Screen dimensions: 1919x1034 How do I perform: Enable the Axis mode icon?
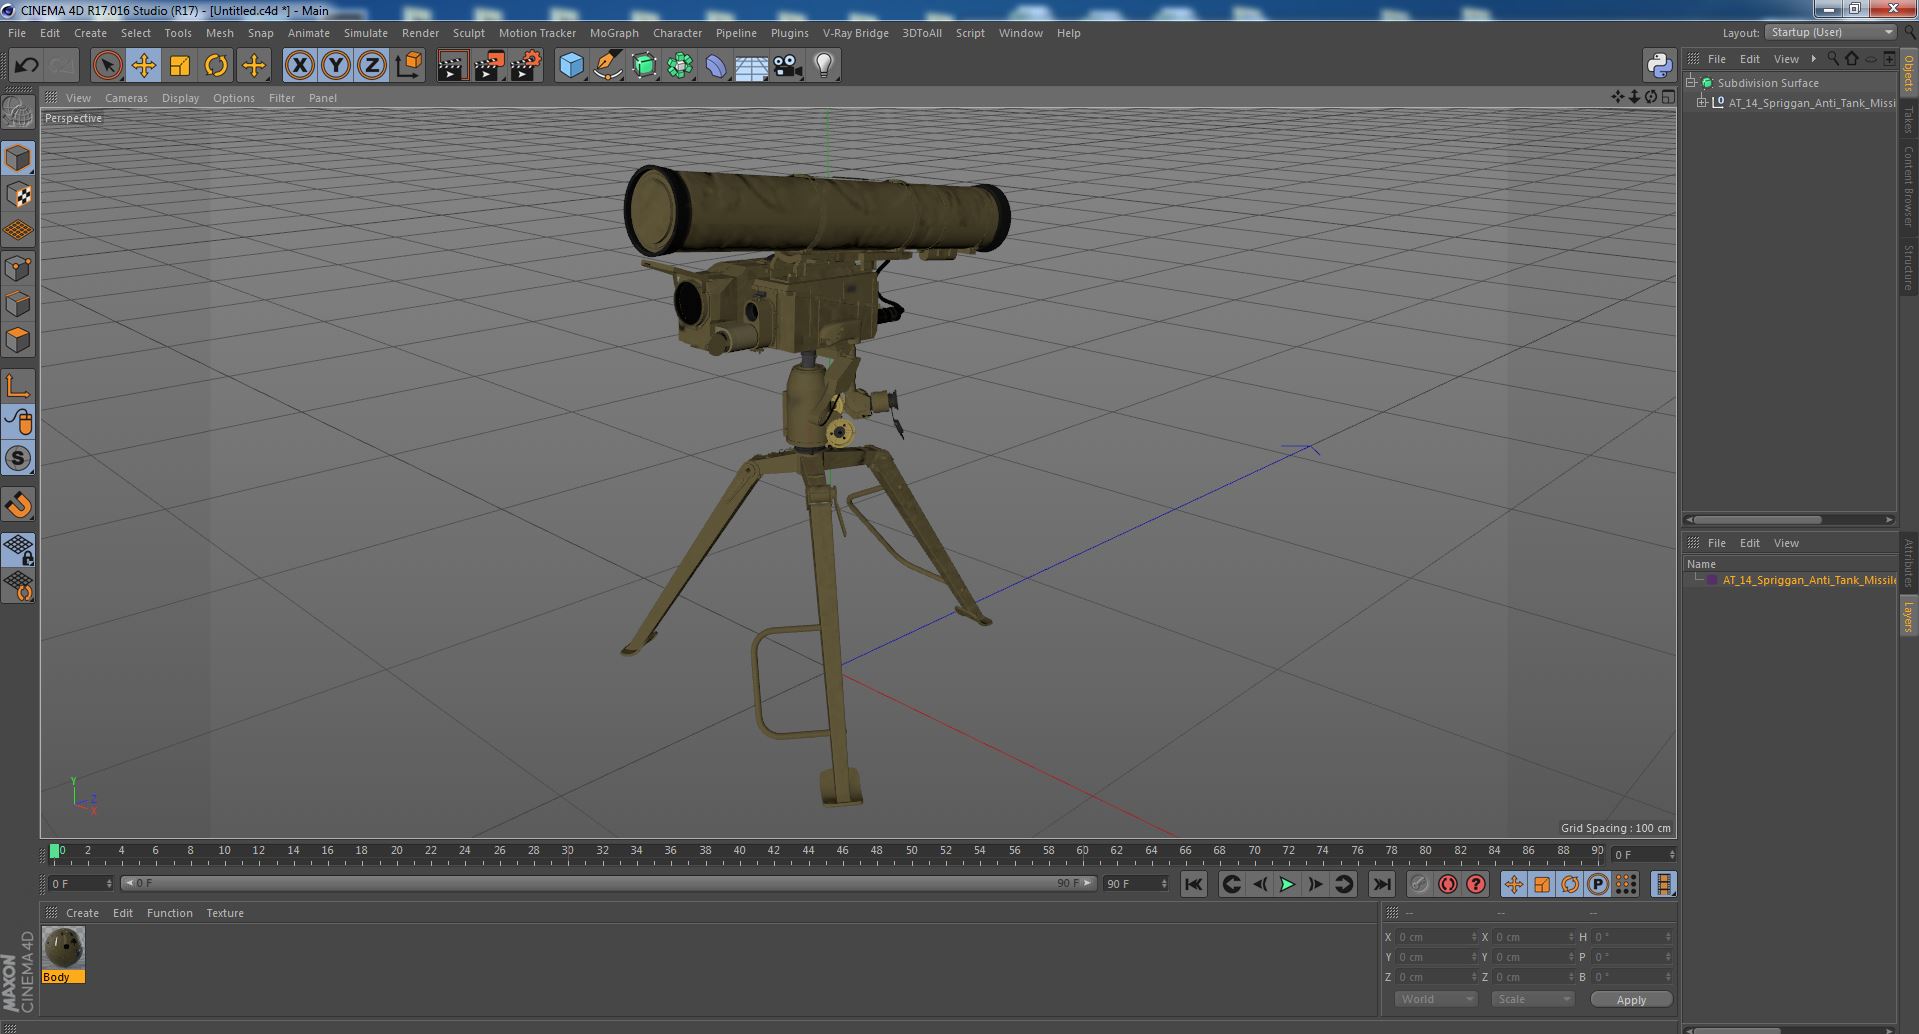tap(18, 386)
